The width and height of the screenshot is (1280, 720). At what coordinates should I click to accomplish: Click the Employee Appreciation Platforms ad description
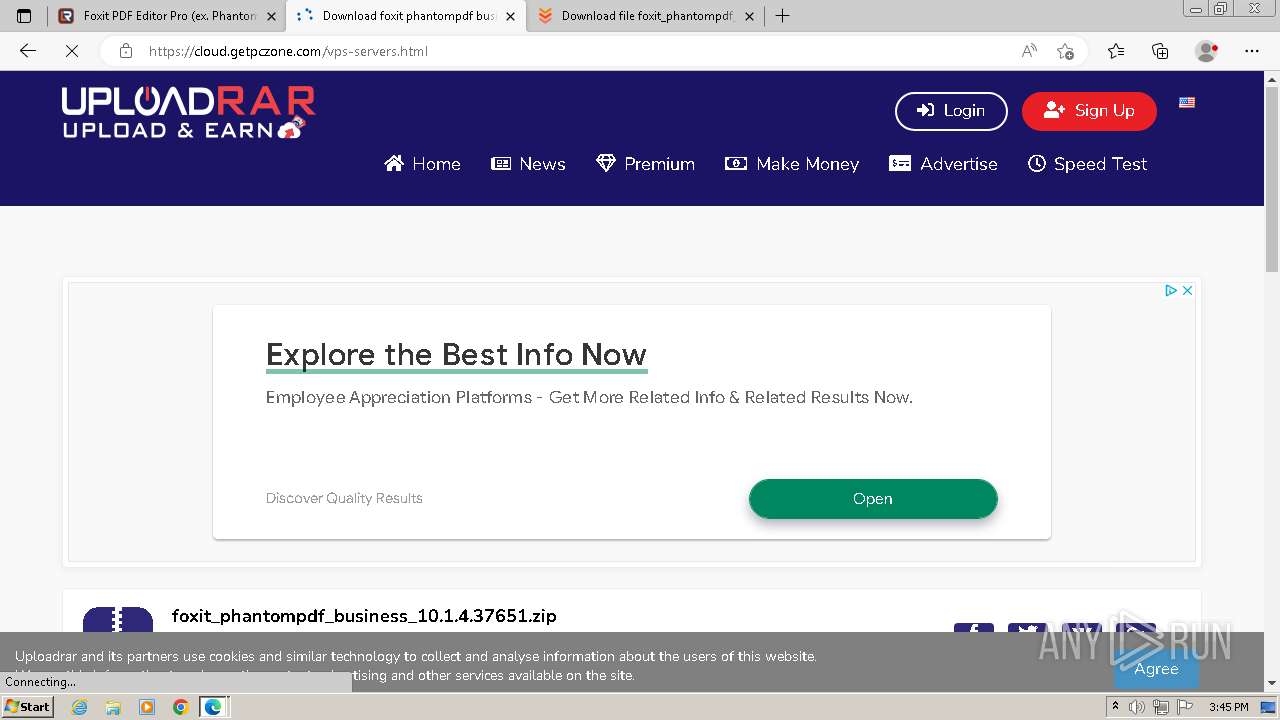589,398
